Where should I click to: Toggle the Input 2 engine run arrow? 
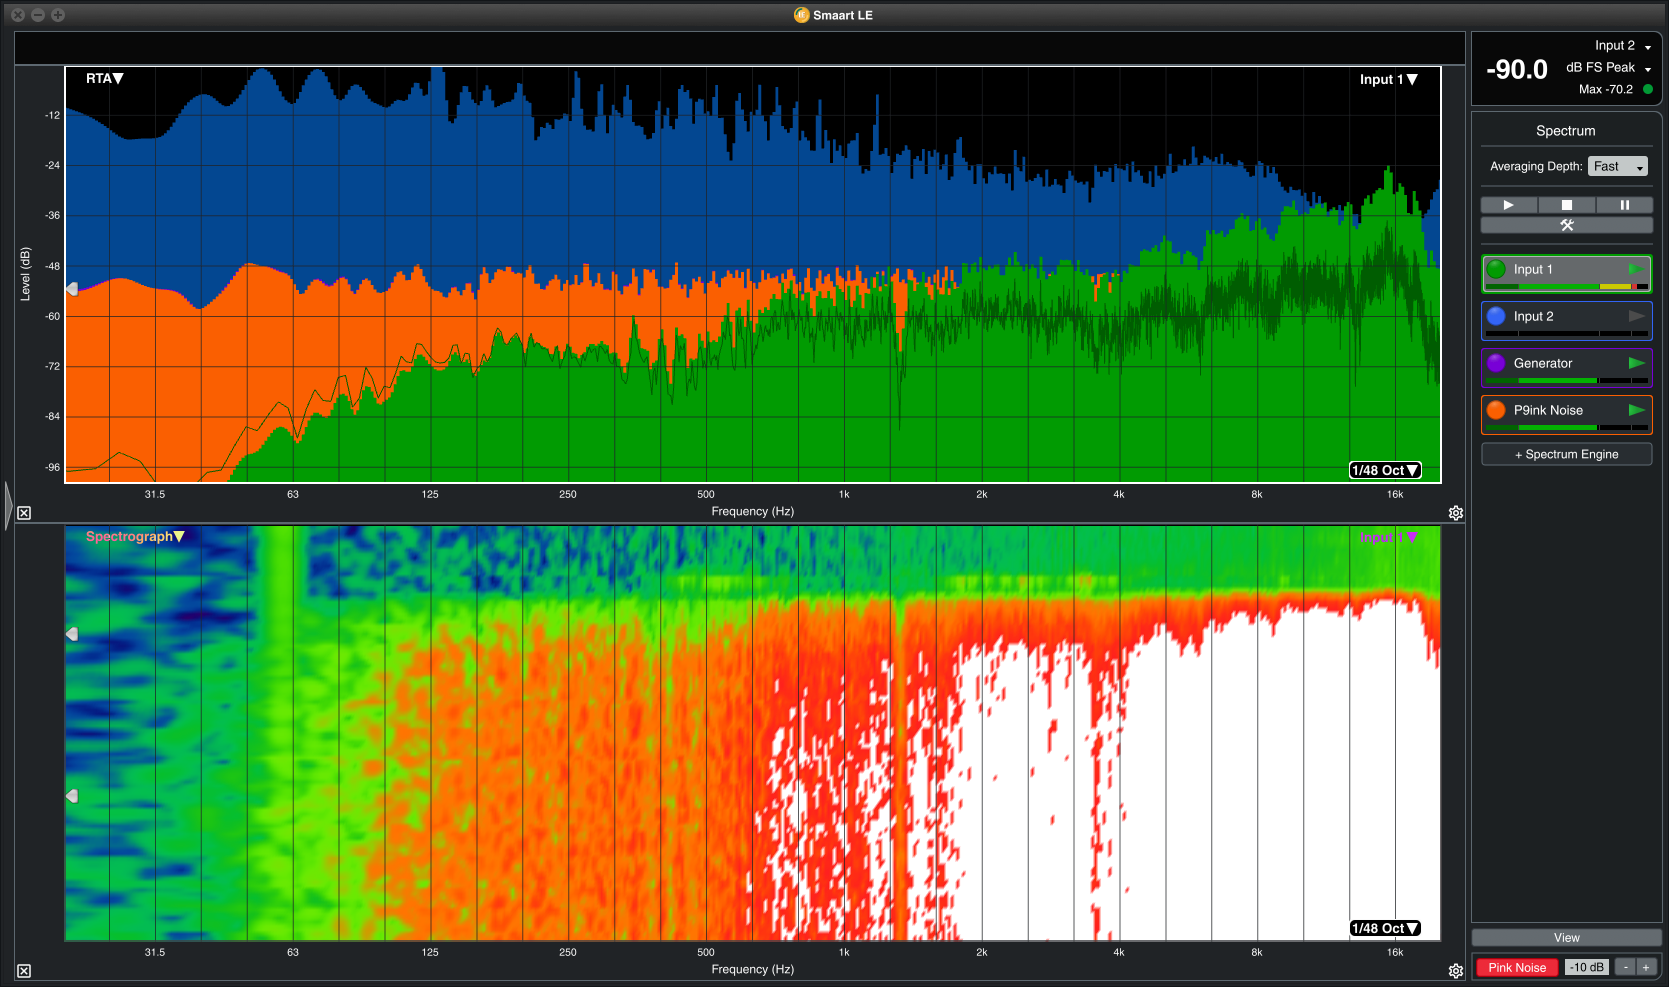point(1636,316)
